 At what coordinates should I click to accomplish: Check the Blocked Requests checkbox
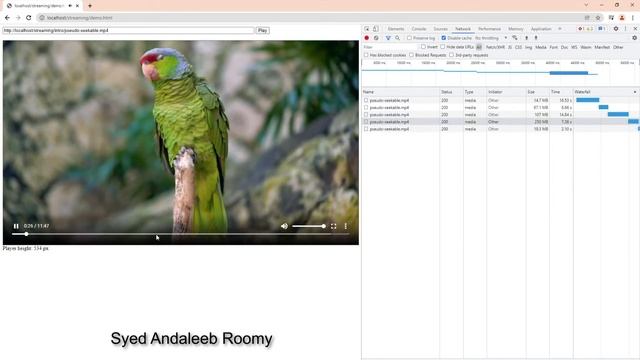(x=411, y=55)
